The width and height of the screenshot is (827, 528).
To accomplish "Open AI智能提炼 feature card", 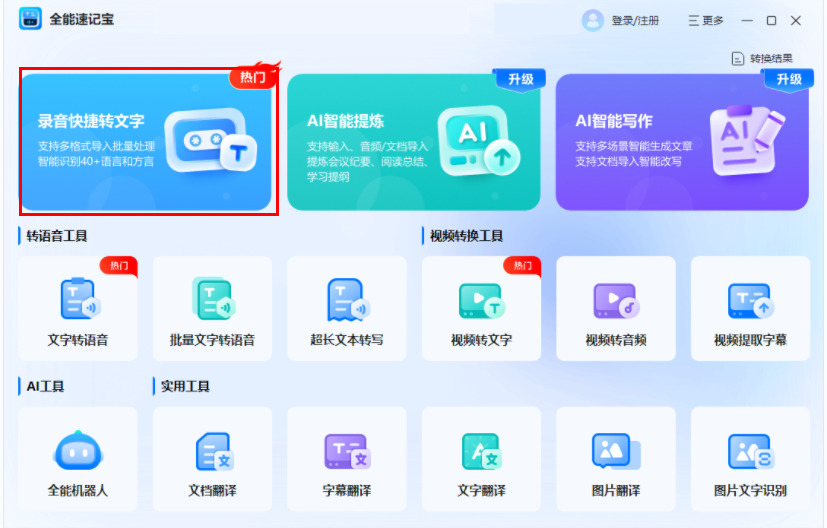I will pyautogui.click(x=414, y=142).
